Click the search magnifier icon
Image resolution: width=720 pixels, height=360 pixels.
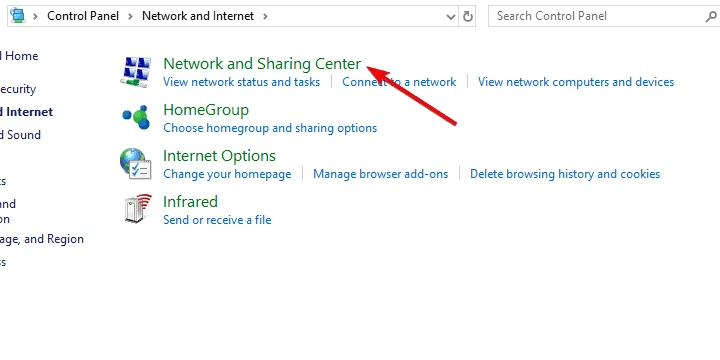[x=711, y=17]
